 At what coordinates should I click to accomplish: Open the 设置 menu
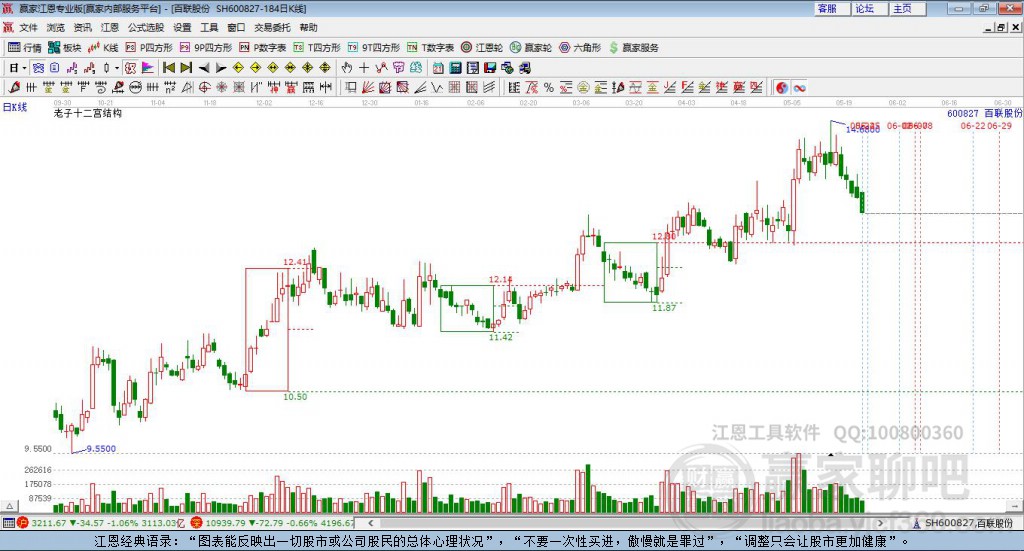pyautogui.click(x=182, y=27)
